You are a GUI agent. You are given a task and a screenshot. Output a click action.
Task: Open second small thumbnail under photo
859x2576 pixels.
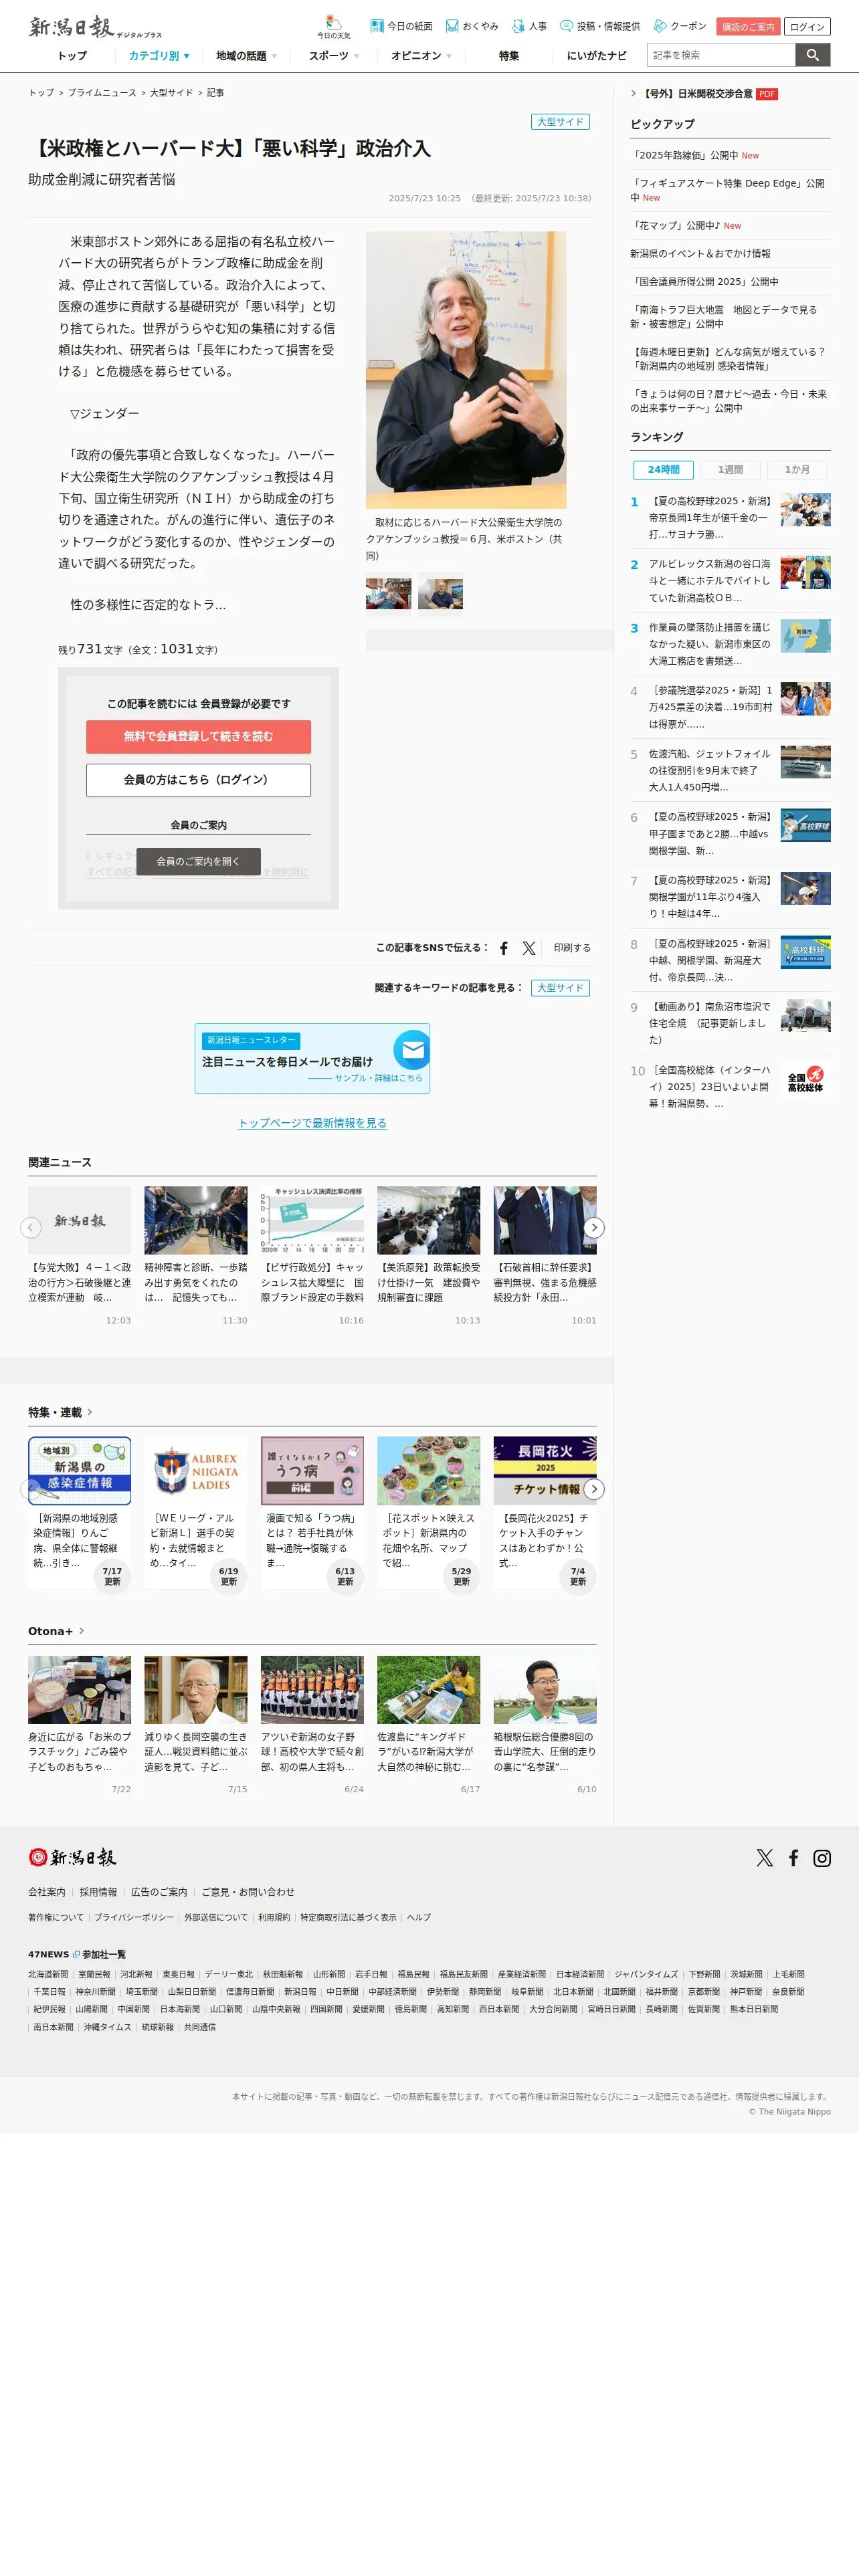tap(440, 595)
